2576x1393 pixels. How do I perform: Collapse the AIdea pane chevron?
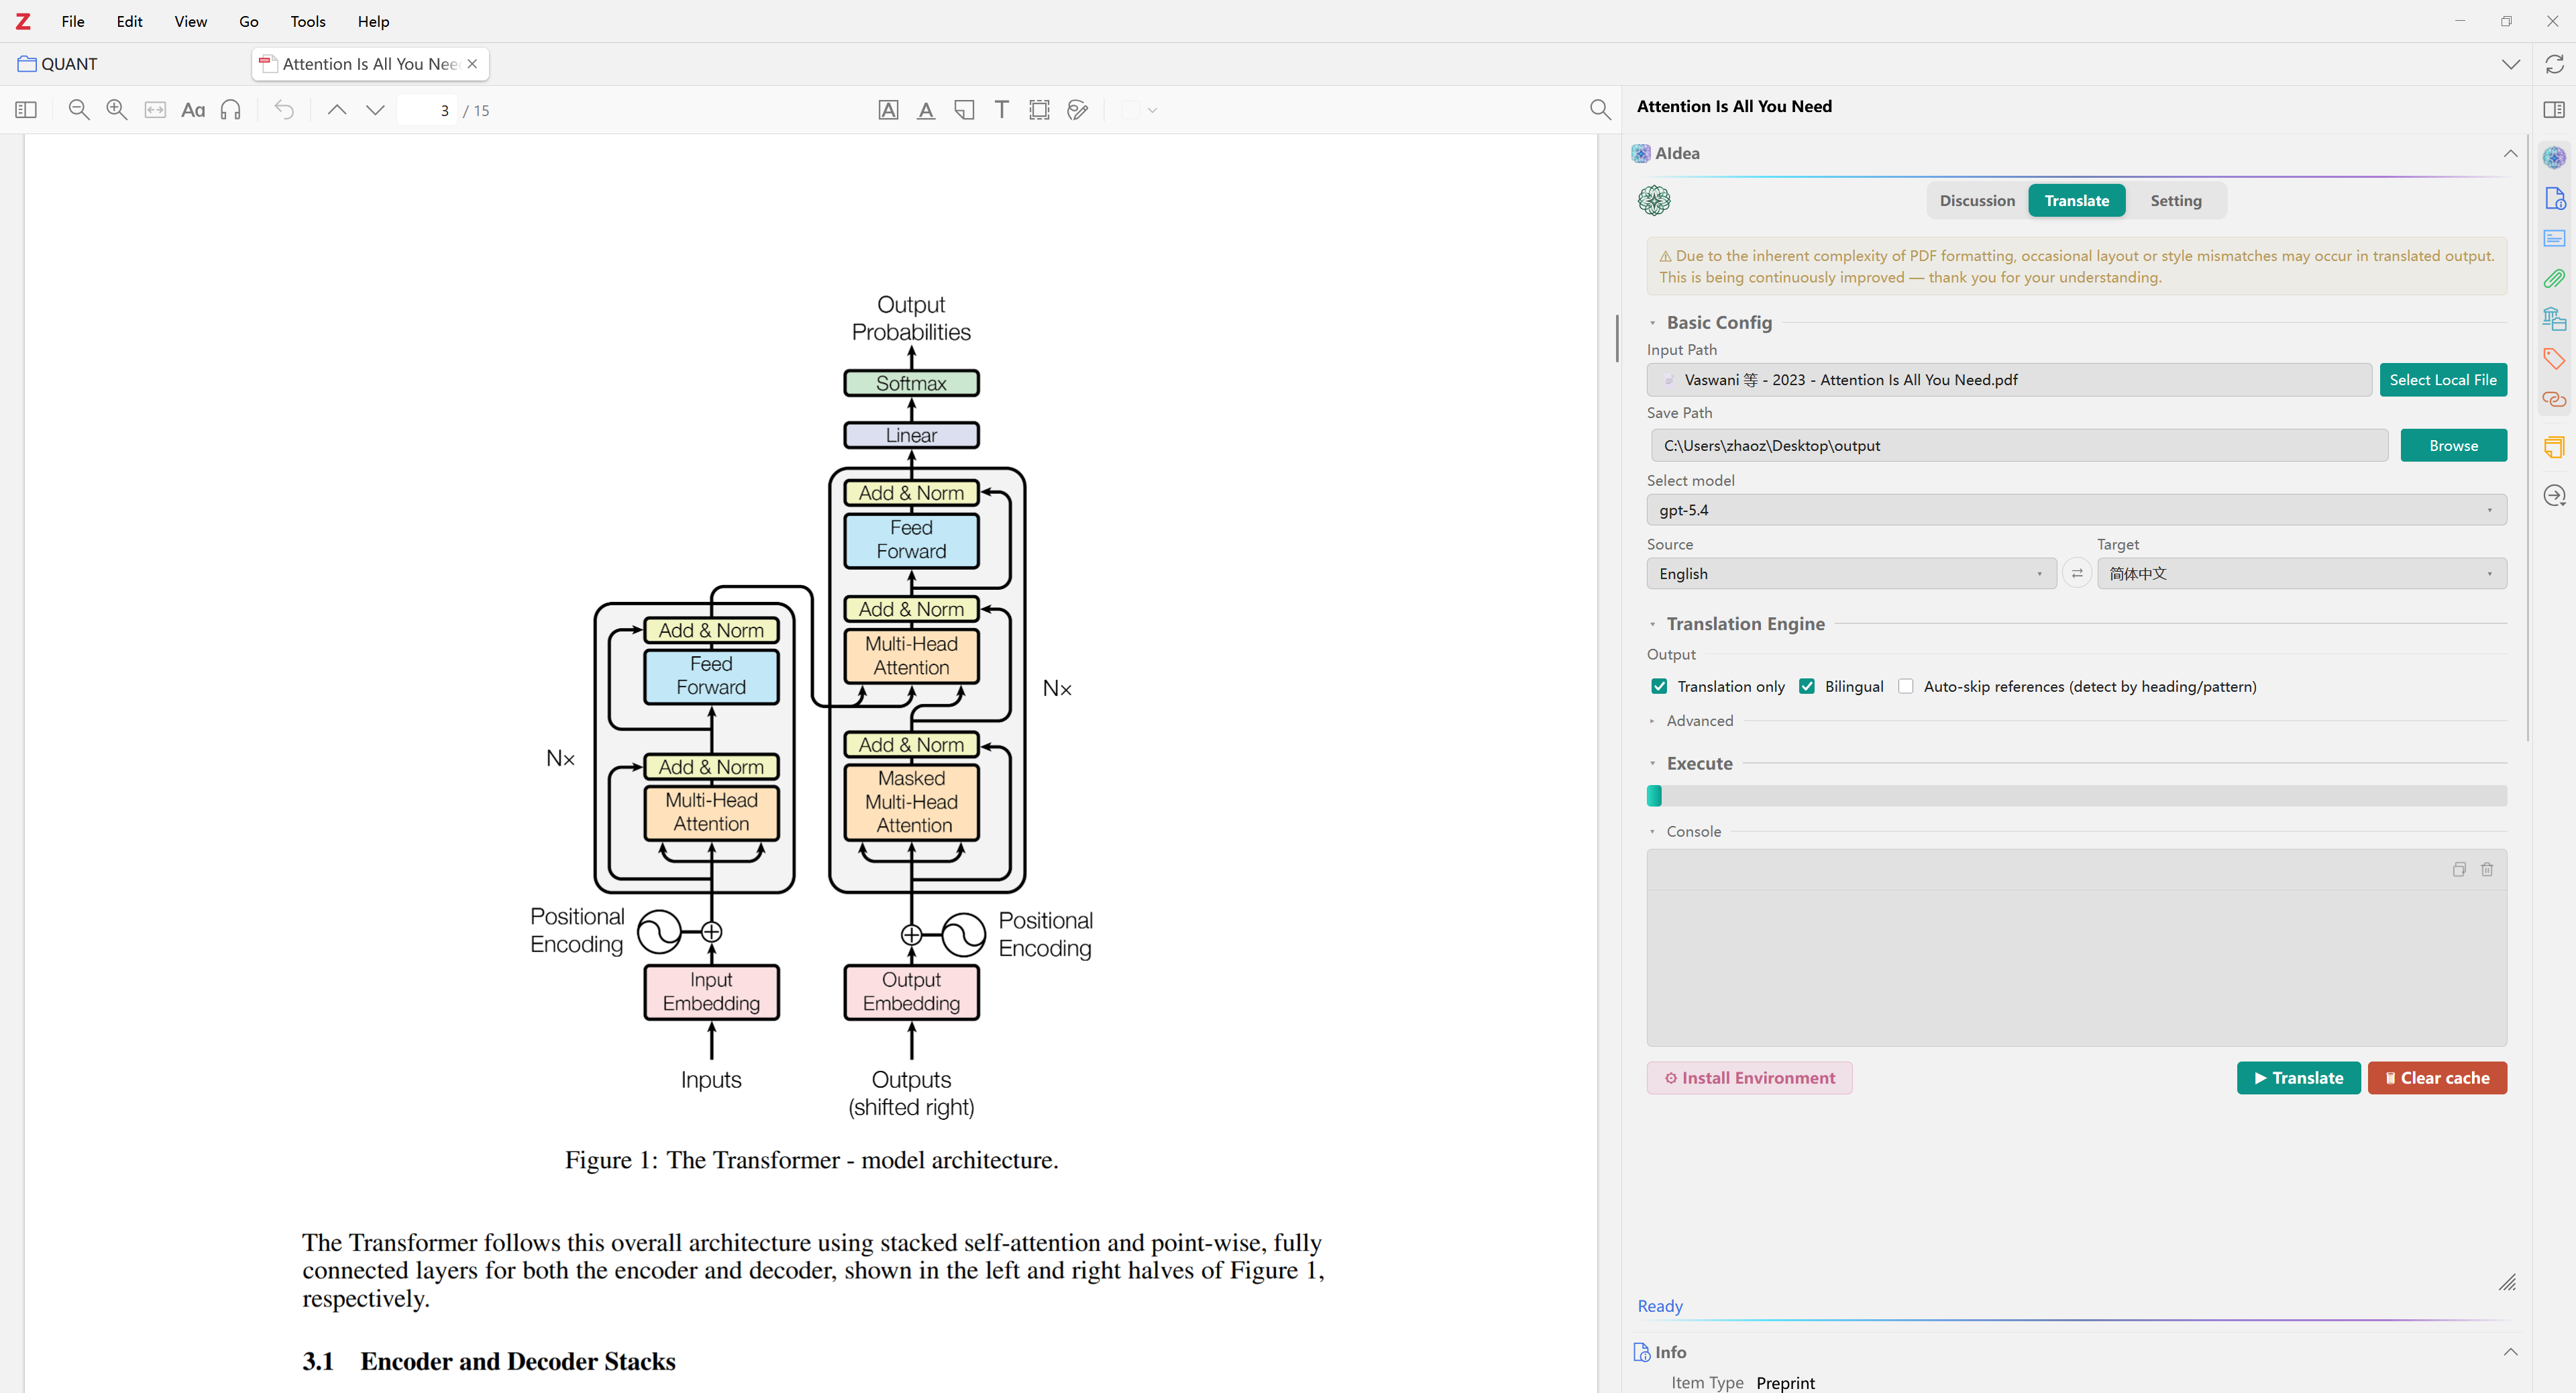2510,153
